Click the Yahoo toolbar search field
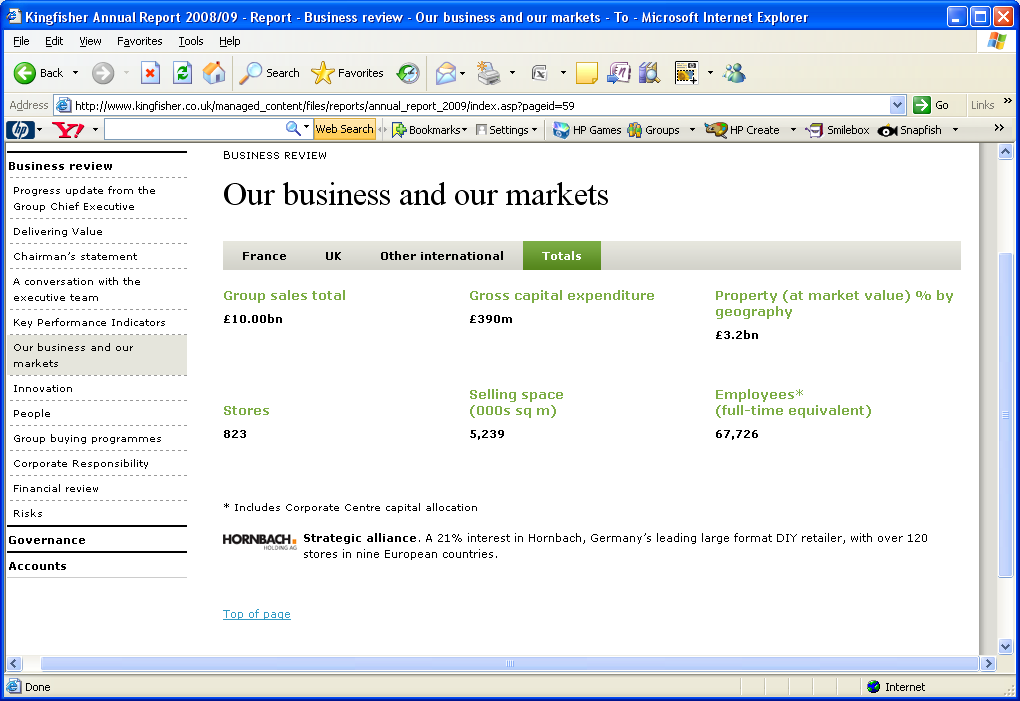 click(194, 129)
